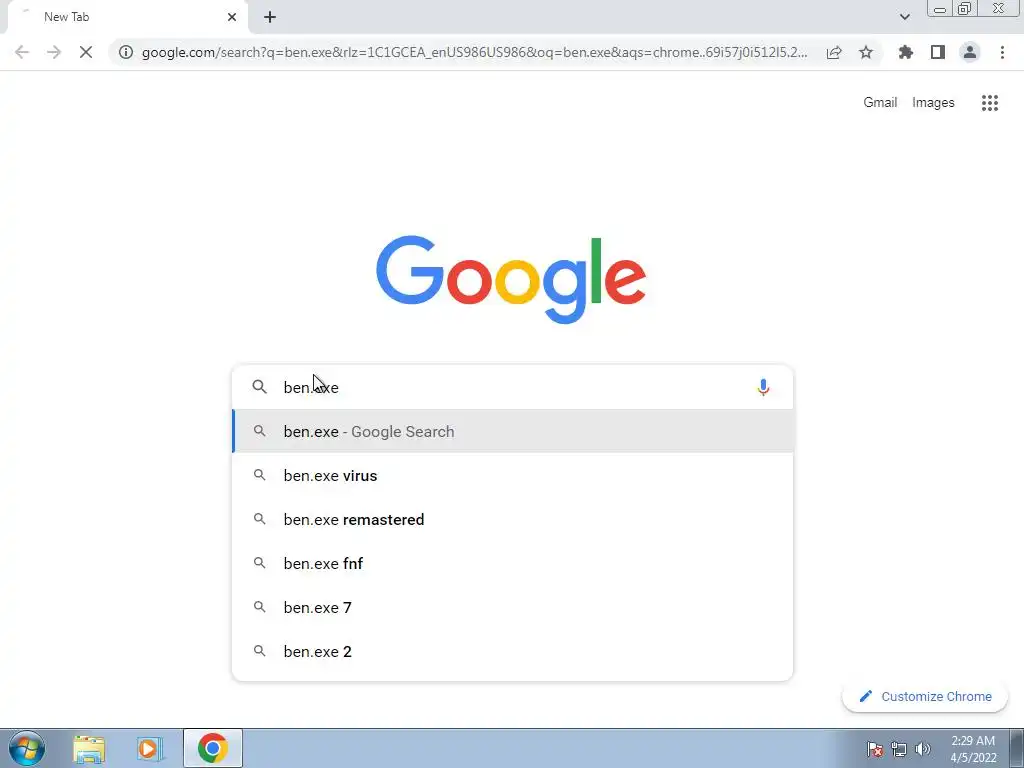View site information icon in address bar
Screen dimensions: 1024x768
coord(126,52)
